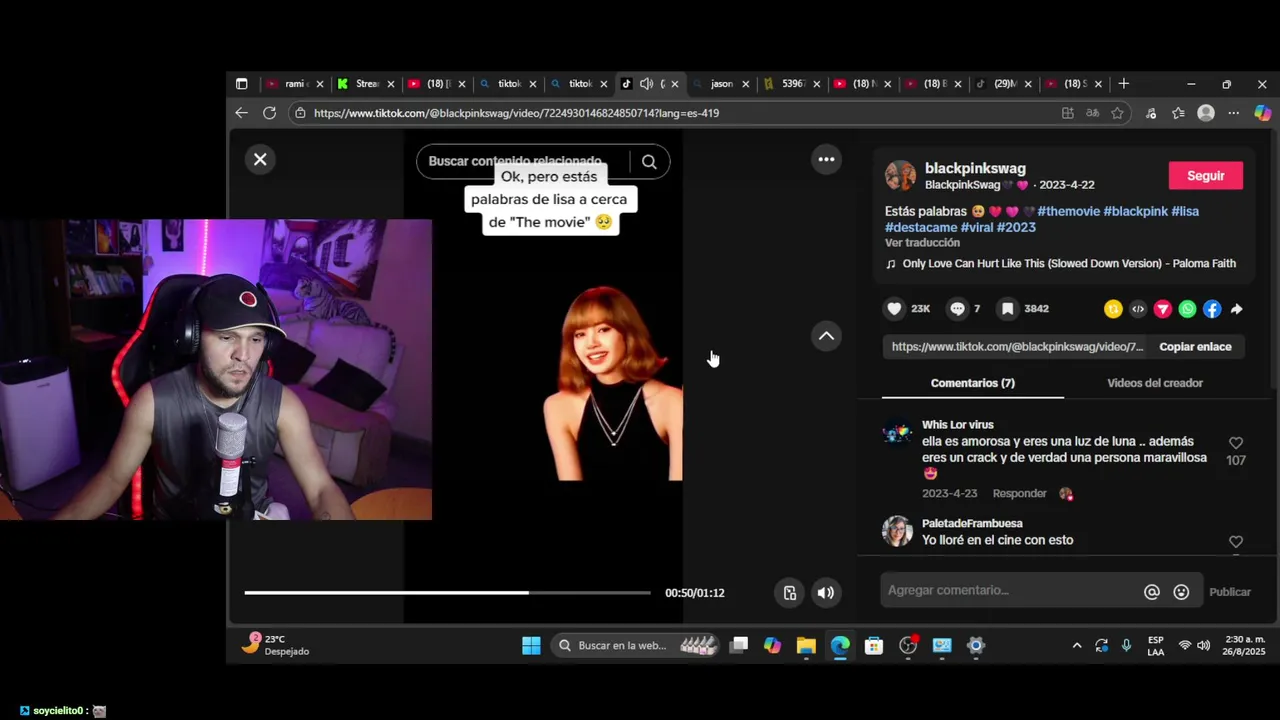
Task: Switch to Comentarios (7) tab
Action: point(972,383)
